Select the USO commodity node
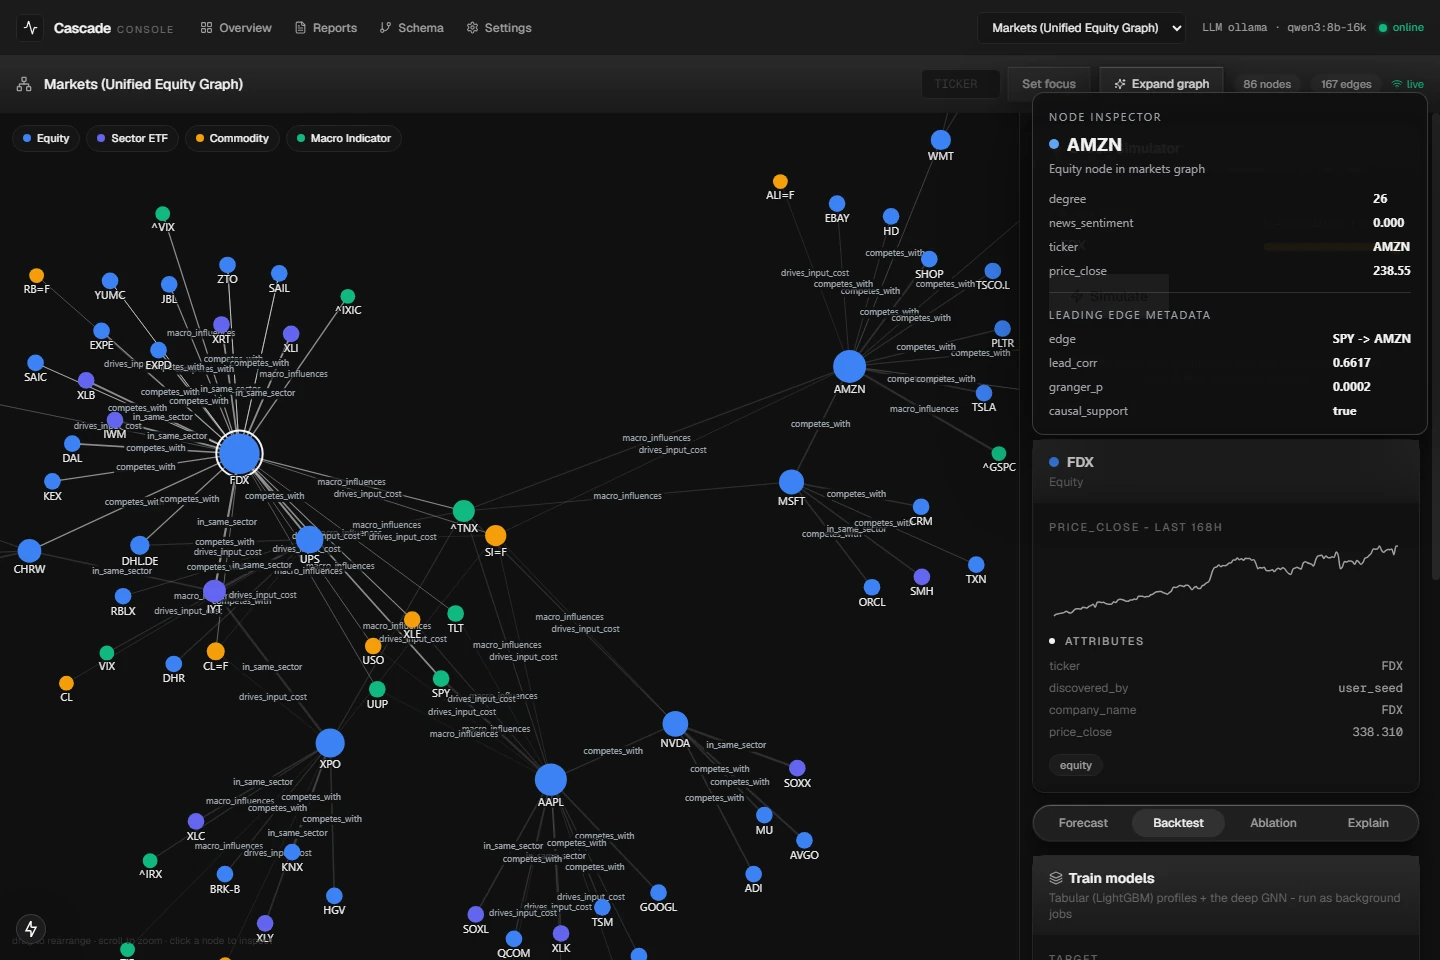 pyautogui.click(x=373, y=646)
